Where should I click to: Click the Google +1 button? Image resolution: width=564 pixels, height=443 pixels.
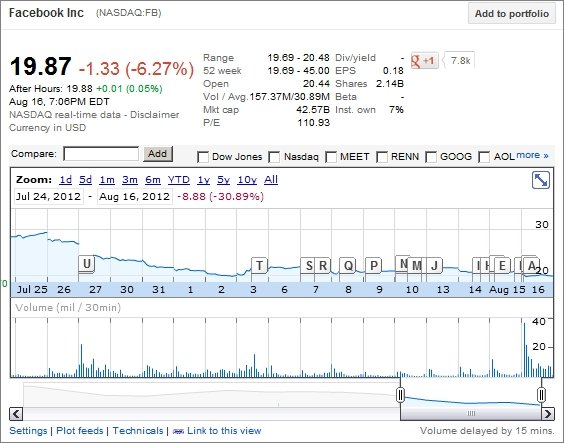(424, 60)
